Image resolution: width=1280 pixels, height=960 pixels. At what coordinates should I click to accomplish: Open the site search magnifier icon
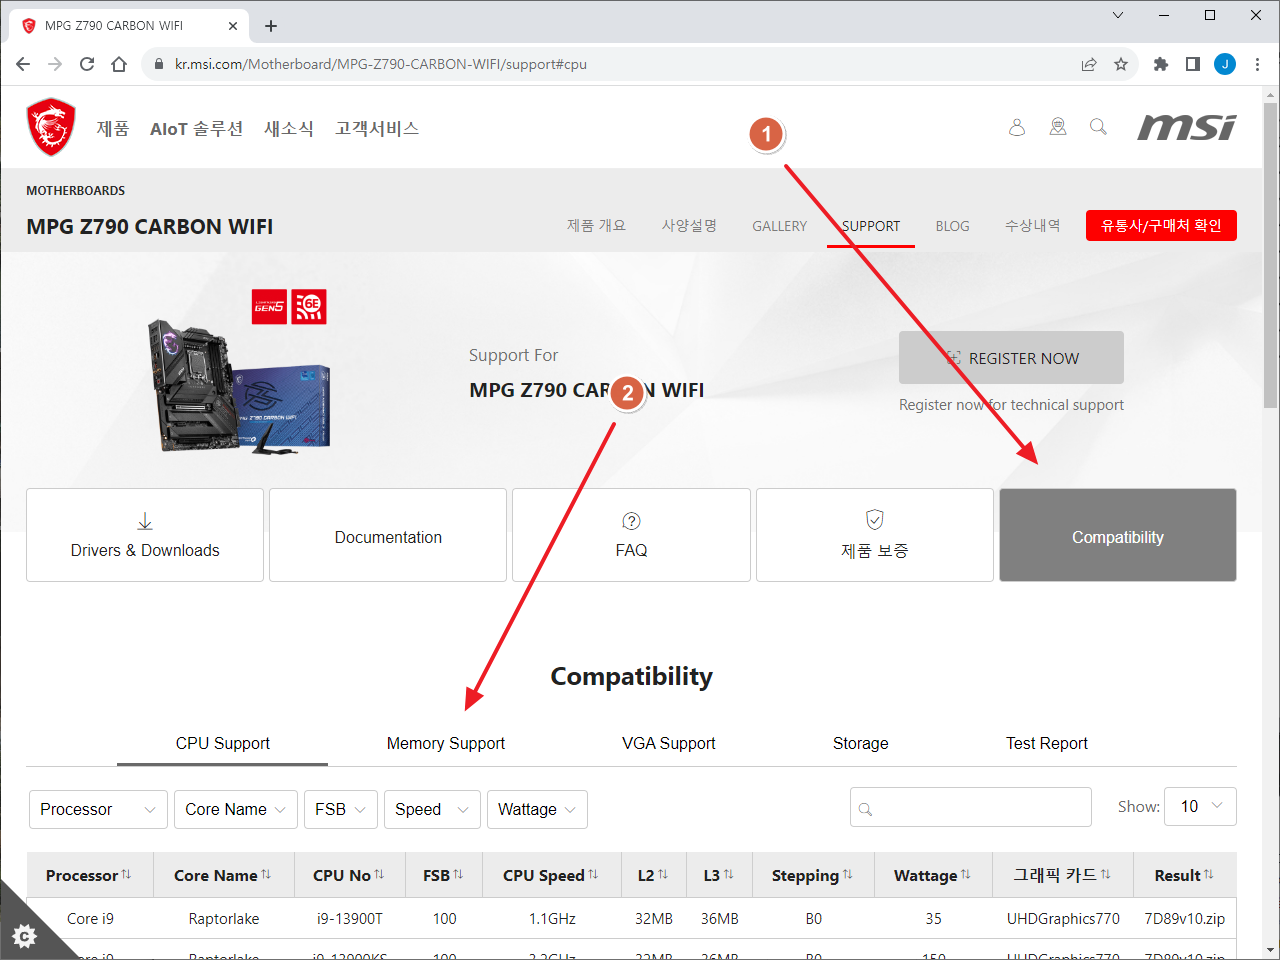(x=1098, y=127)
